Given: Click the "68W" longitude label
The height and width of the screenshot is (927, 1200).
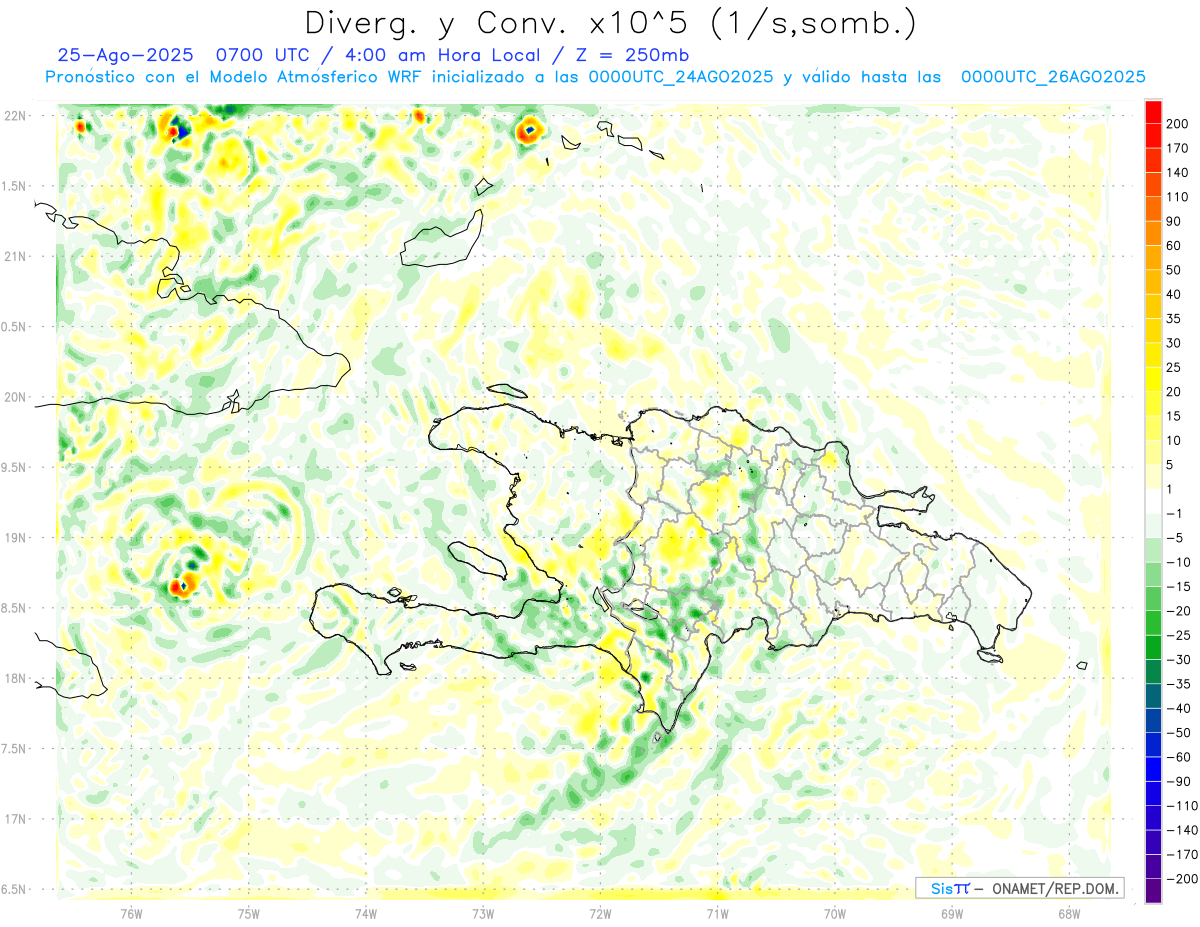Looking at the screenshot, I should 1069,913.
